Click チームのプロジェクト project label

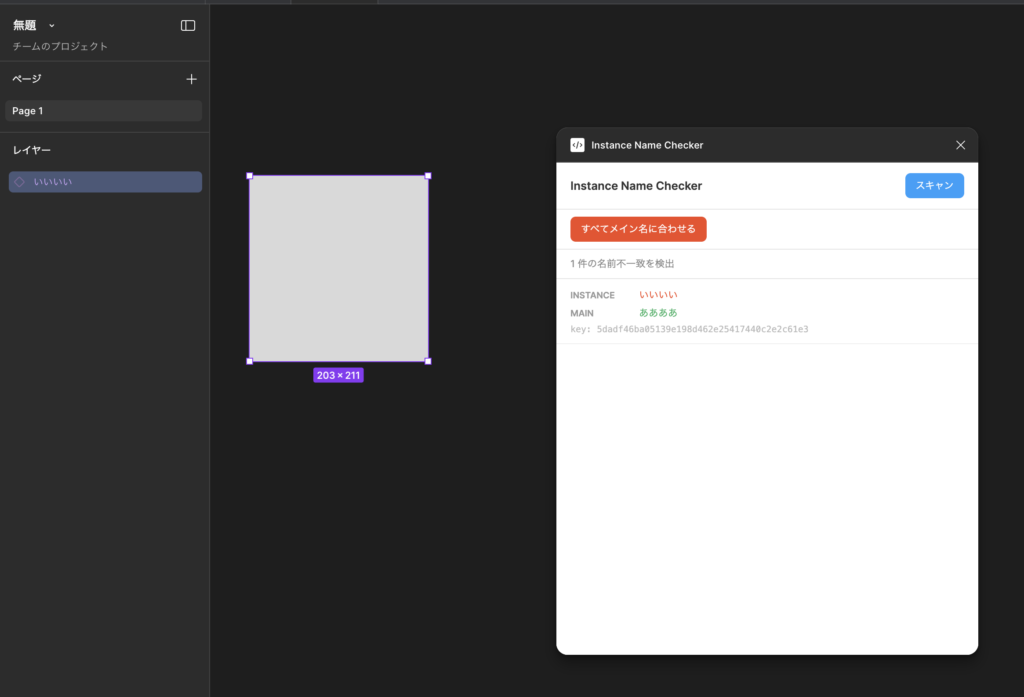60,46
